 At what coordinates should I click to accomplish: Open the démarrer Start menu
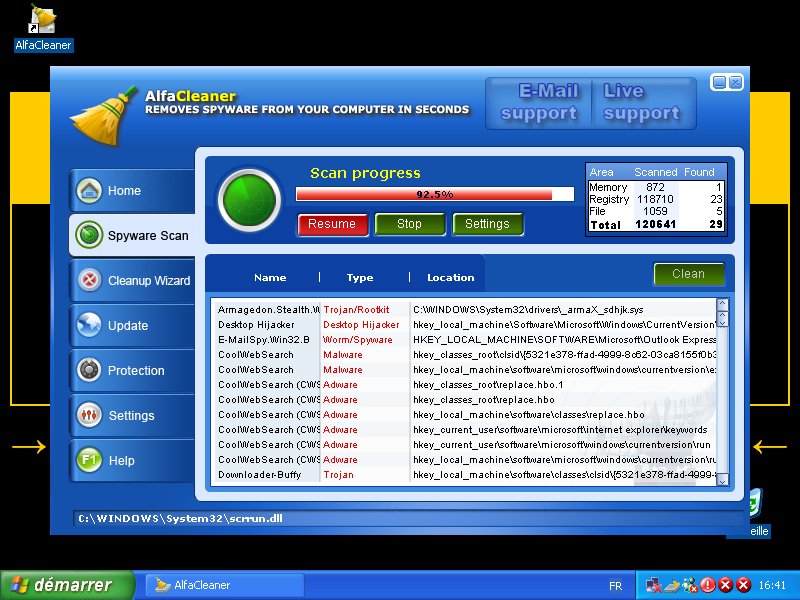coord(67,585)
